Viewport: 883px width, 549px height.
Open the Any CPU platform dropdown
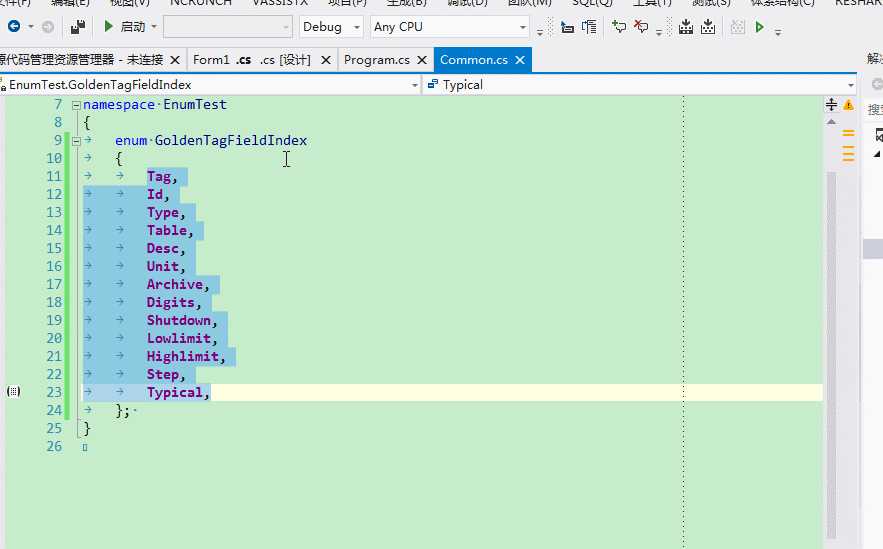coord(450,26)
